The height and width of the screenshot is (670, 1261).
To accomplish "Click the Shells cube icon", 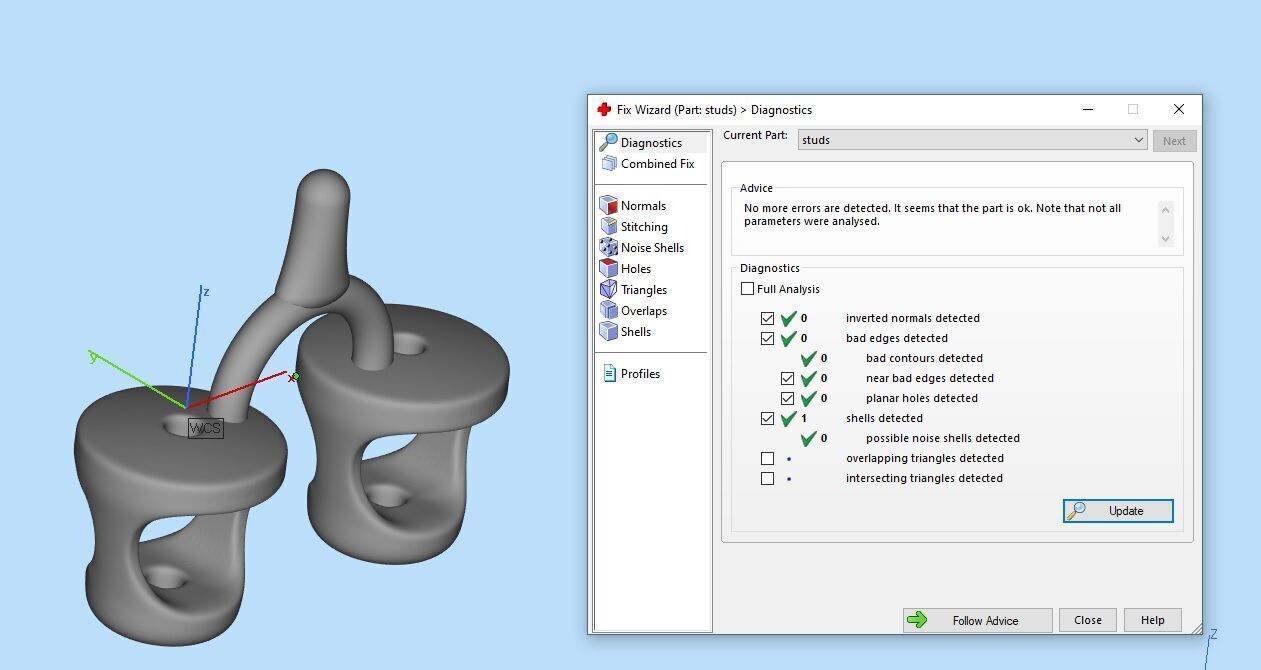I will pyautogui.click(x=608, y=331).
